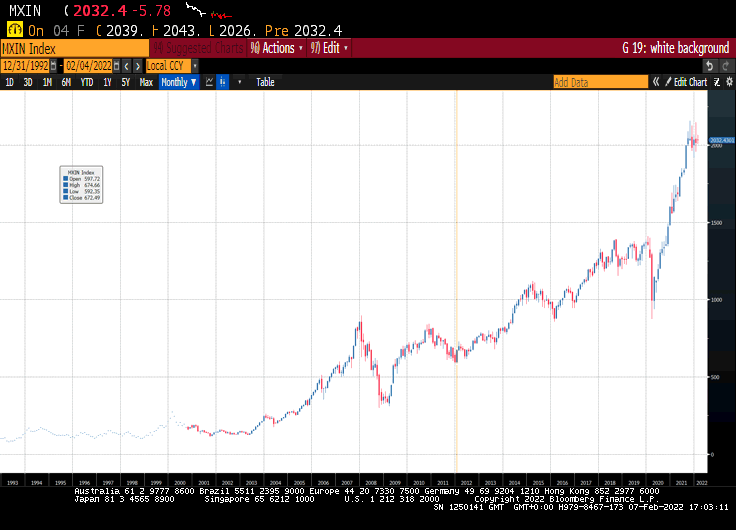Switch to line chart view icon
Viewport: 736px width, 530px height.
209,82
